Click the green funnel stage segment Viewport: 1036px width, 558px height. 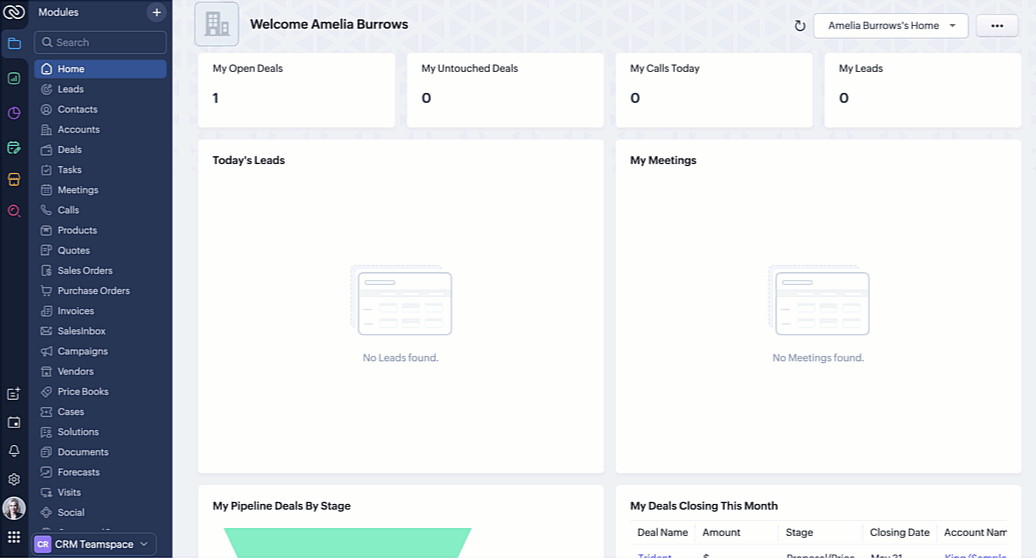tap(348, 543)
